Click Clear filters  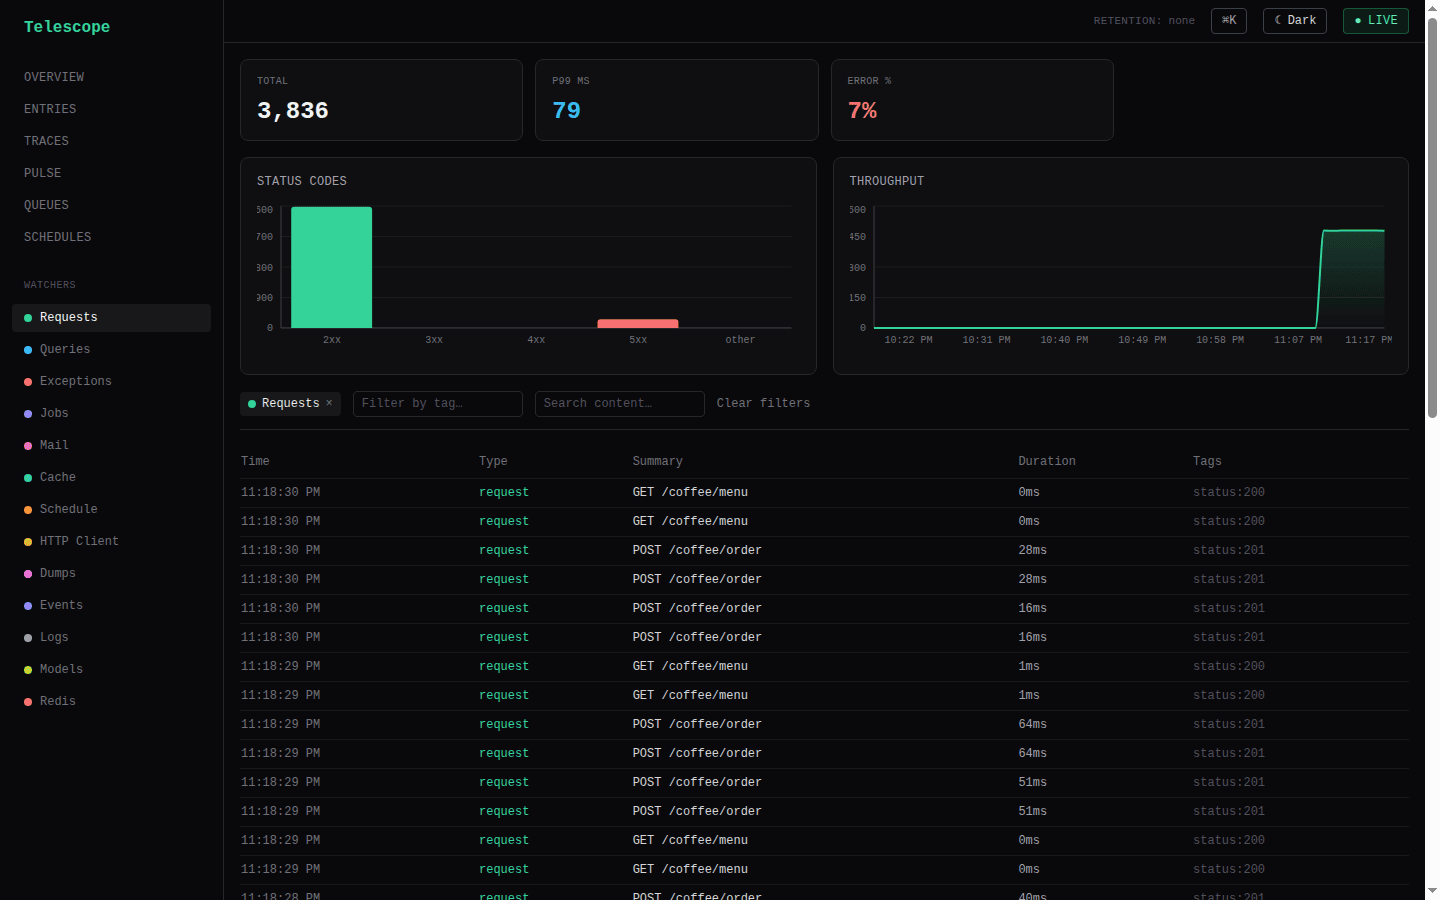tap(763, 403)
